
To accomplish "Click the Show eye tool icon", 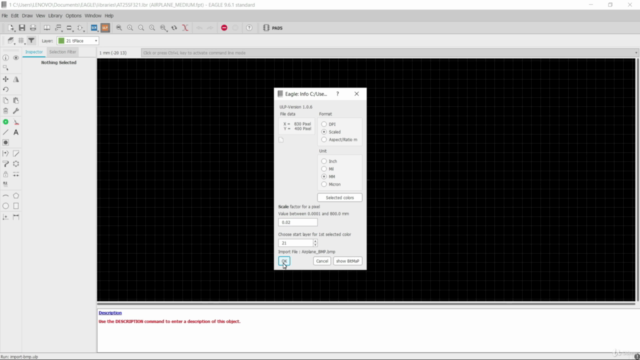I will click(16, 58).
